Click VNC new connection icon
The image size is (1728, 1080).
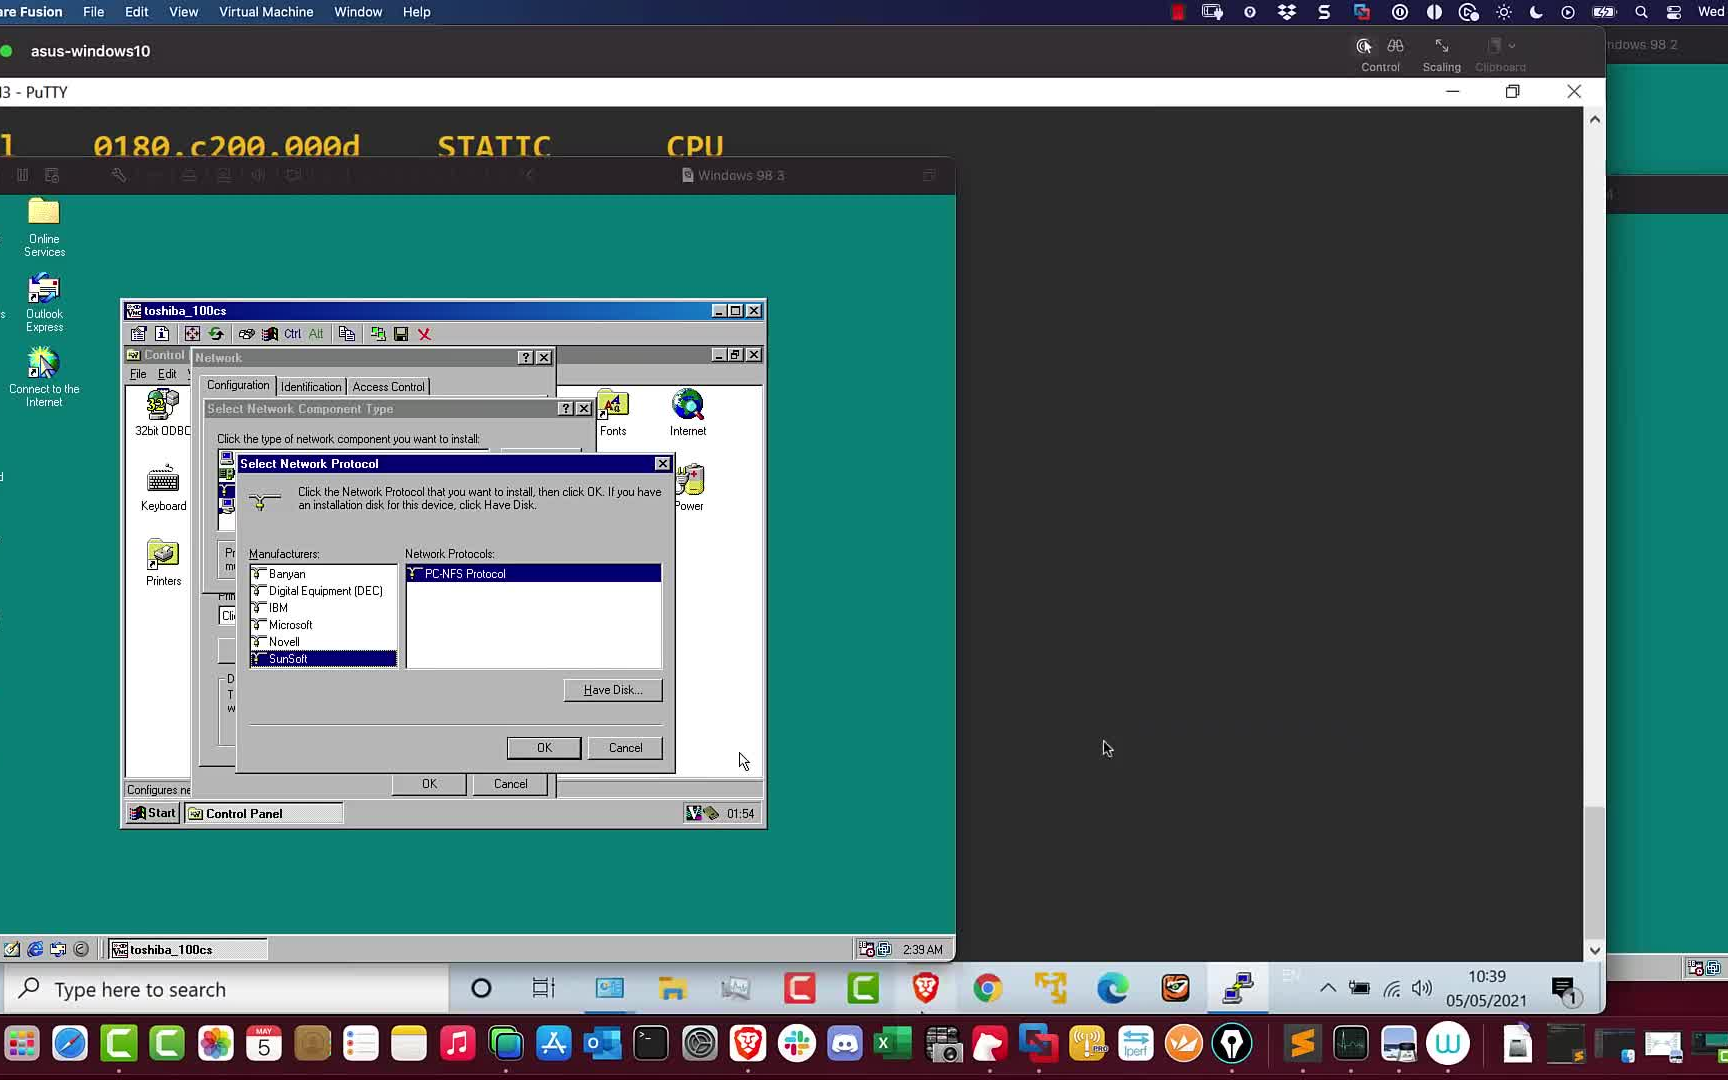[378, 334]
